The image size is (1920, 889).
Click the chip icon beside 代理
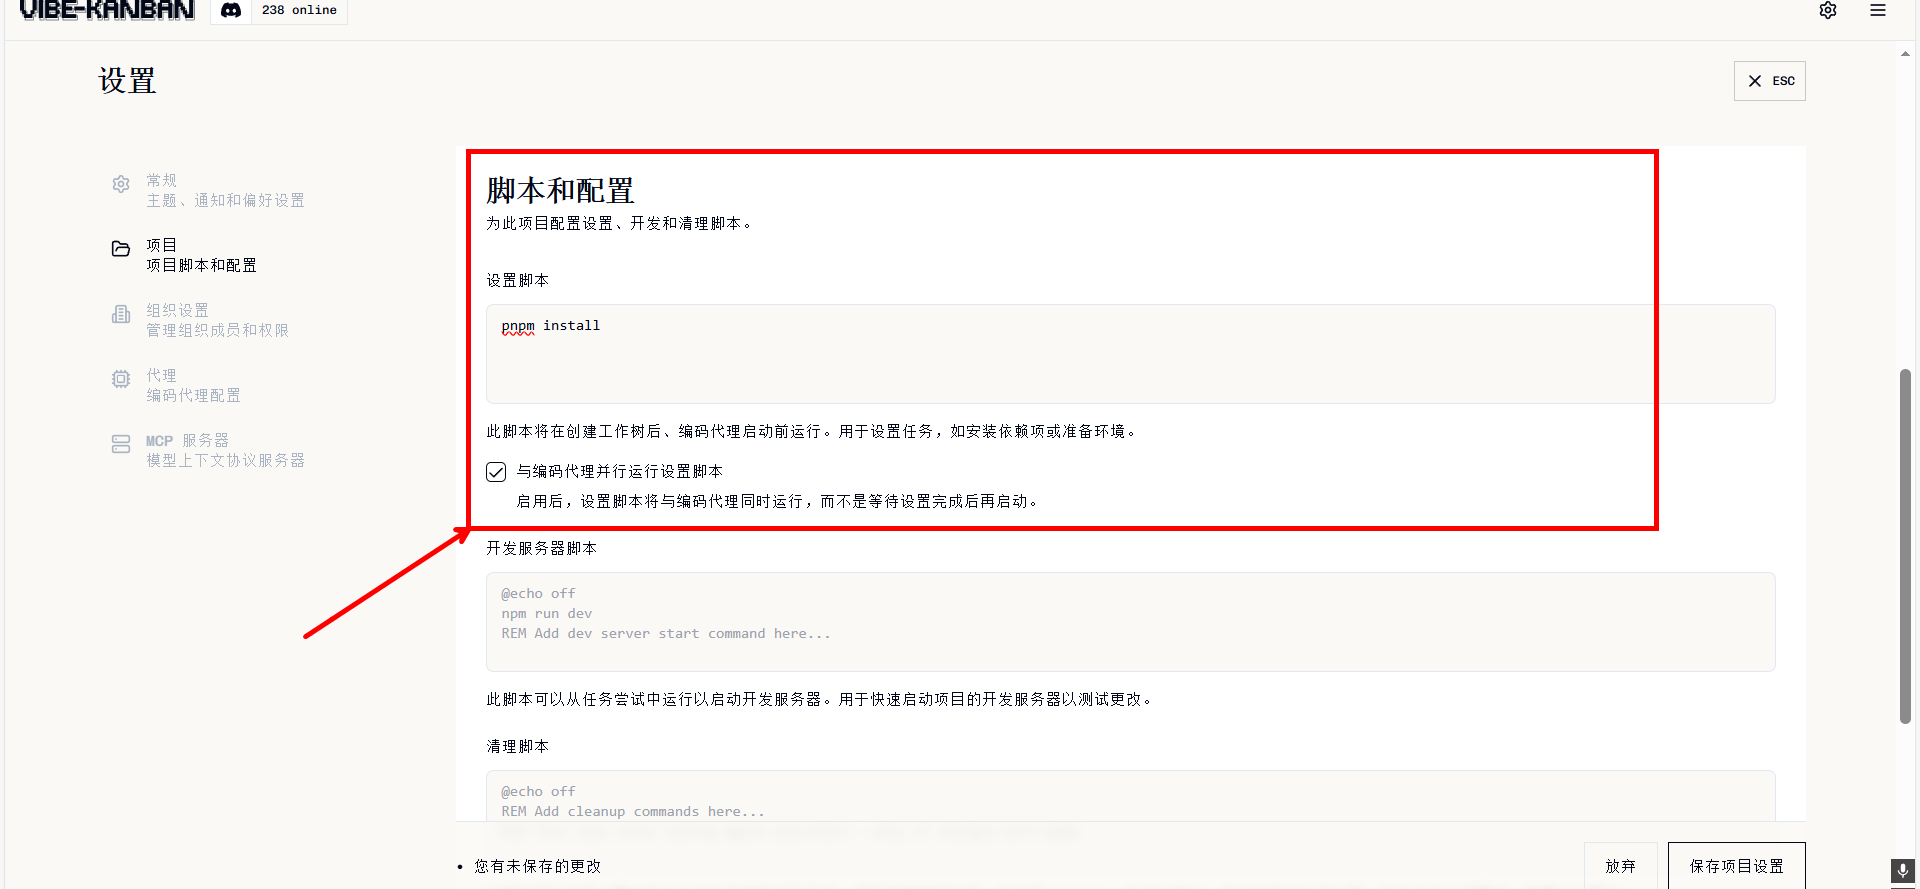121,379
